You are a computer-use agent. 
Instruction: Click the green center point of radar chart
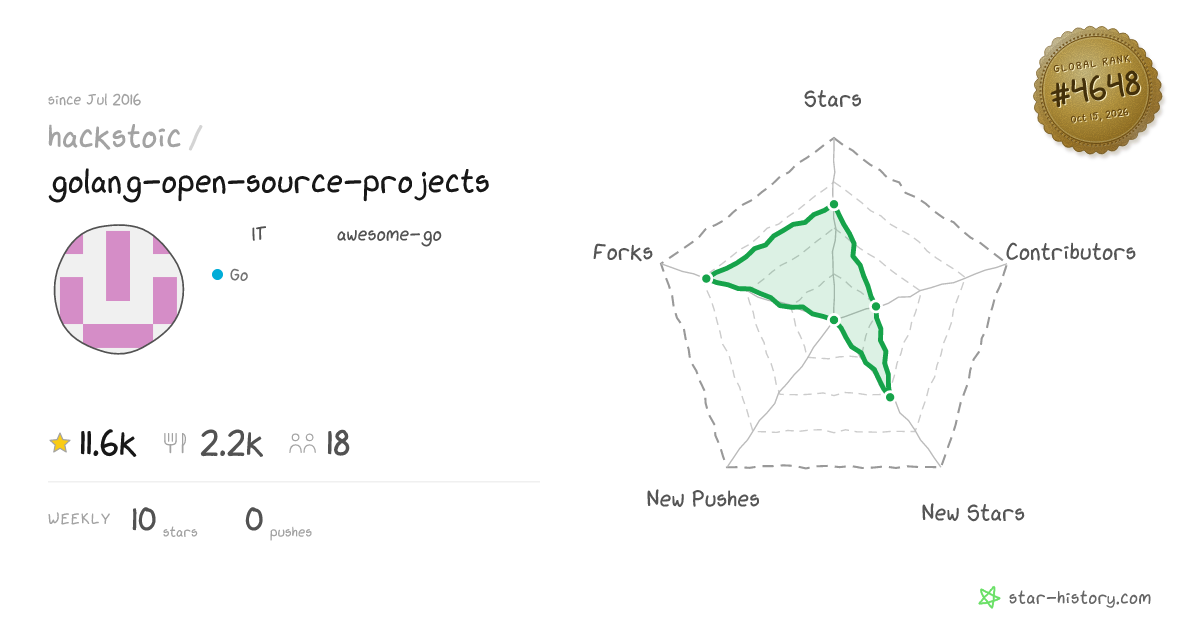(x=834, y=320)
